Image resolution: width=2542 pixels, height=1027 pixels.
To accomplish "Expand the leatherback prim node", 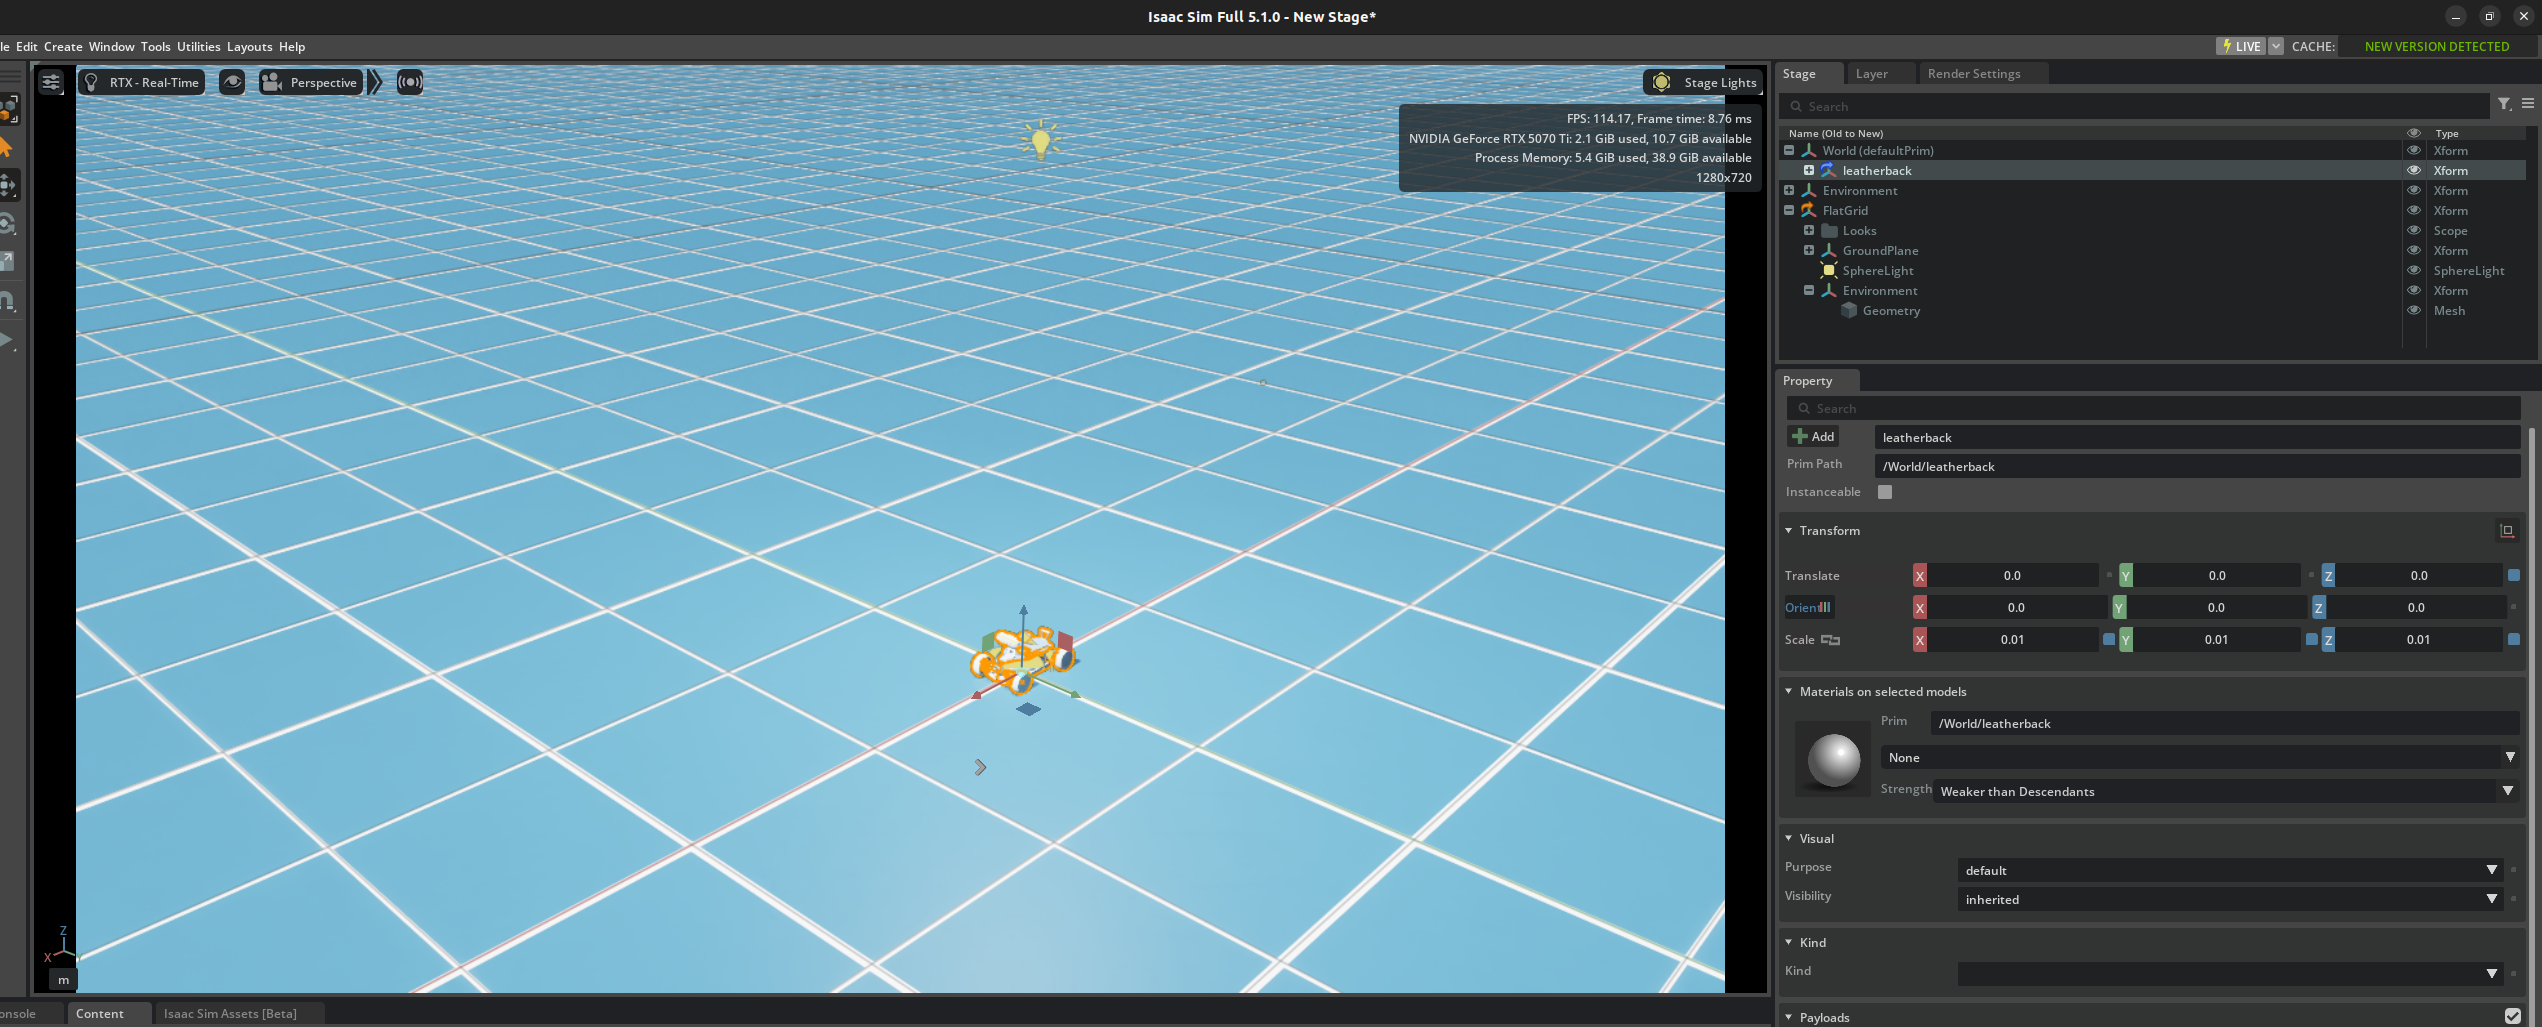I will 1809,170.
